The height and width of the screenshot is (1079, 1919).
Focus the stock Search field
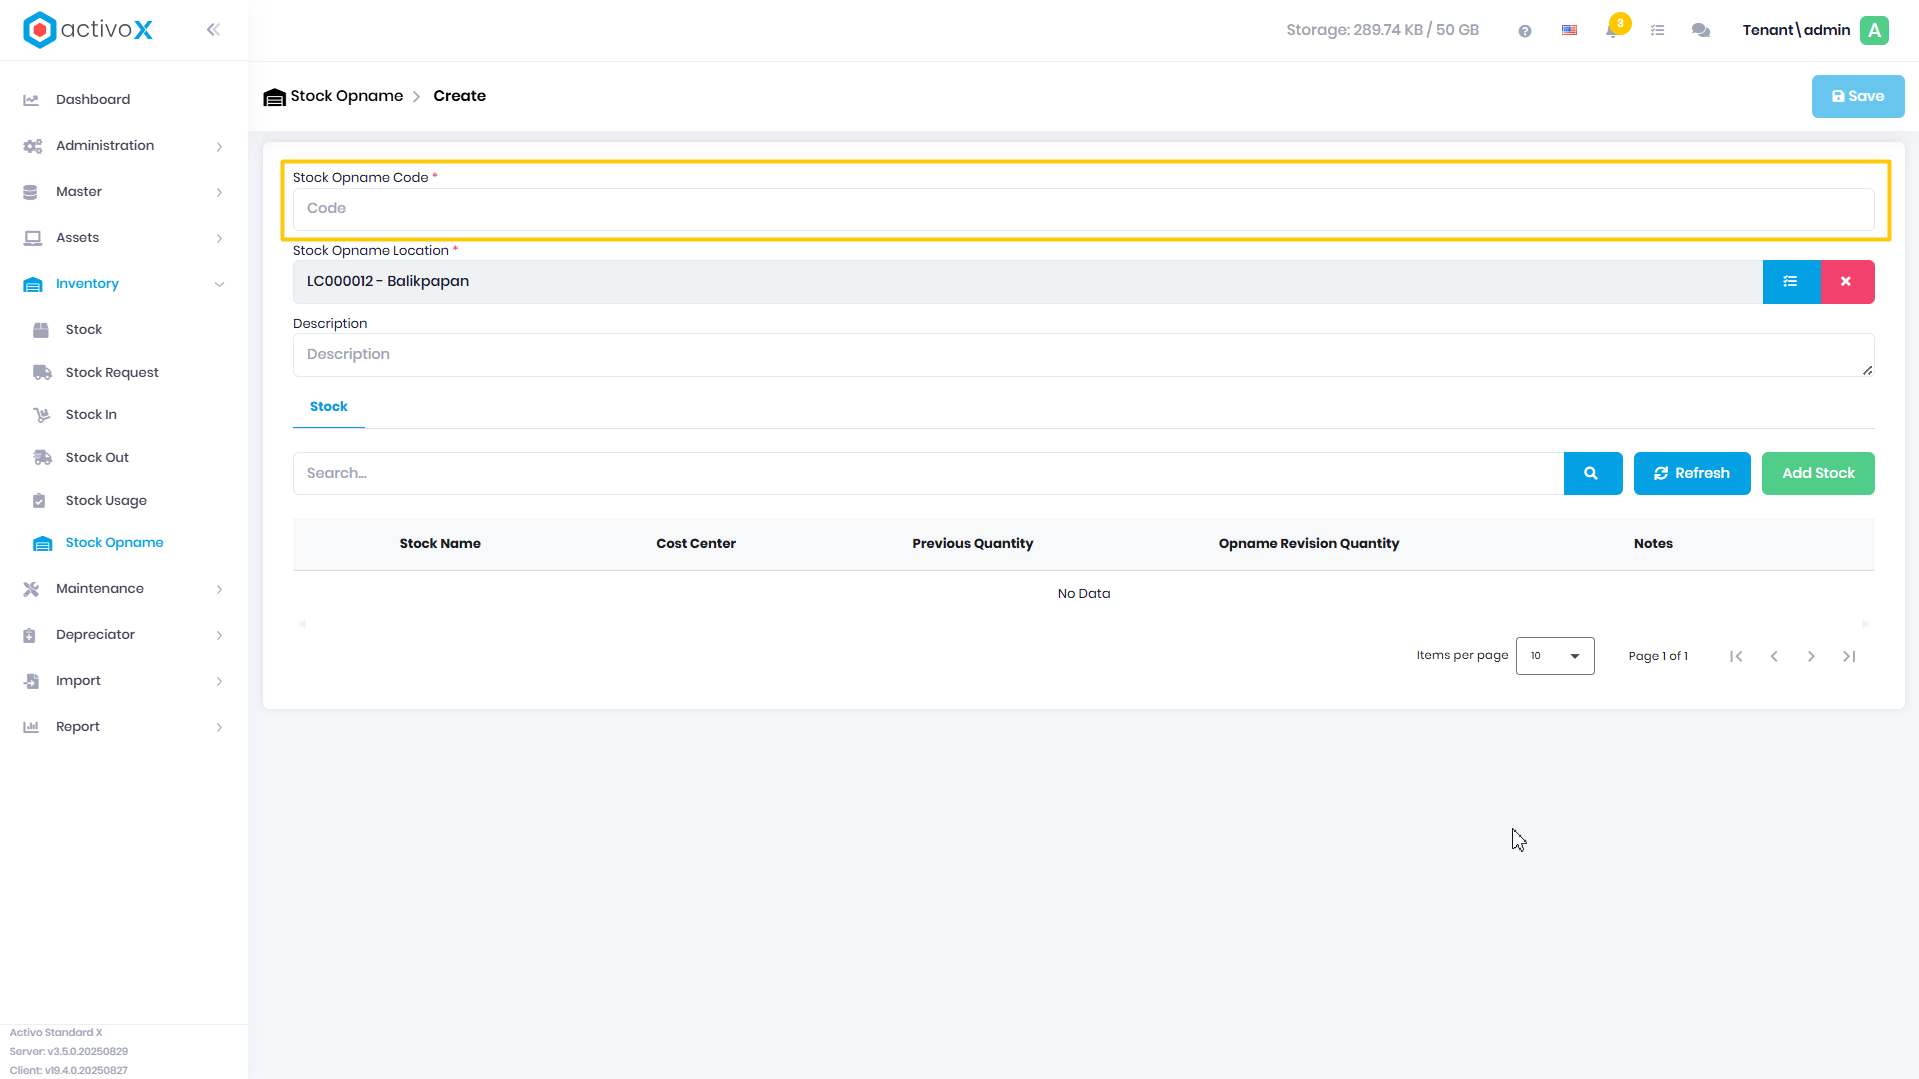[x=928, y=473]
